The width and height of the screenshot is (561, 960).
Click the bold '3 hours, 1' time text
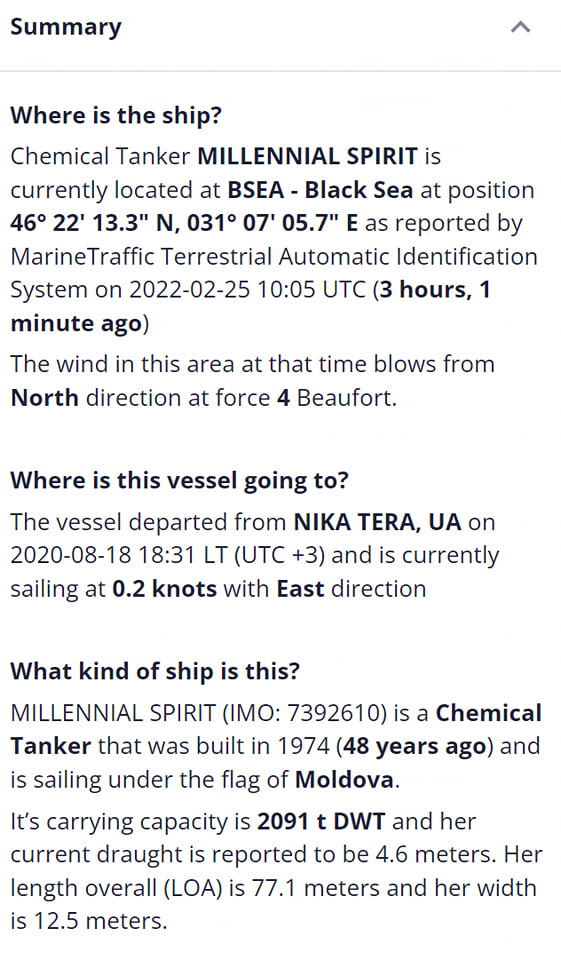435,290
